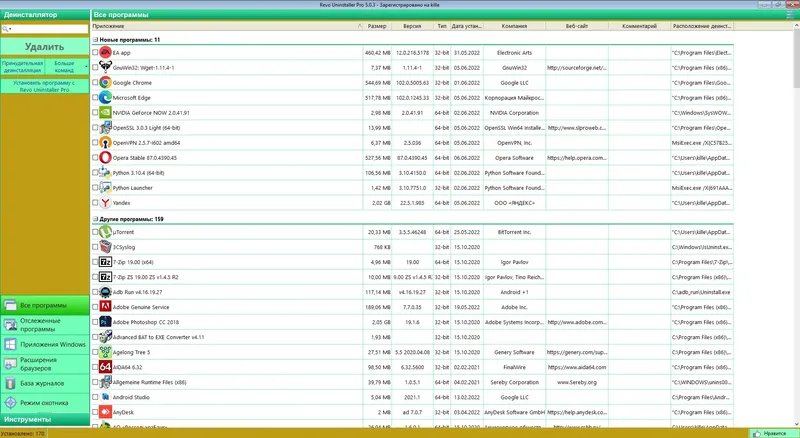Tick the checkbox for Google Chrome
This screenshot has height=438, width=800.
(x=95, y=82)
